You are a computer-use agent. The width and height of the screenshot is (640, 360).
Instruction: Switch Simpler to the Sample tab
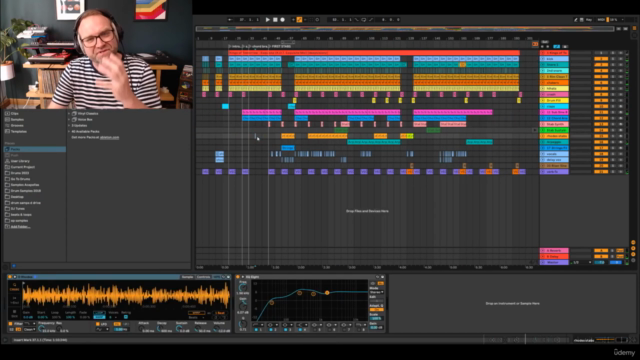pyautogui.click(x=187, y=277)
